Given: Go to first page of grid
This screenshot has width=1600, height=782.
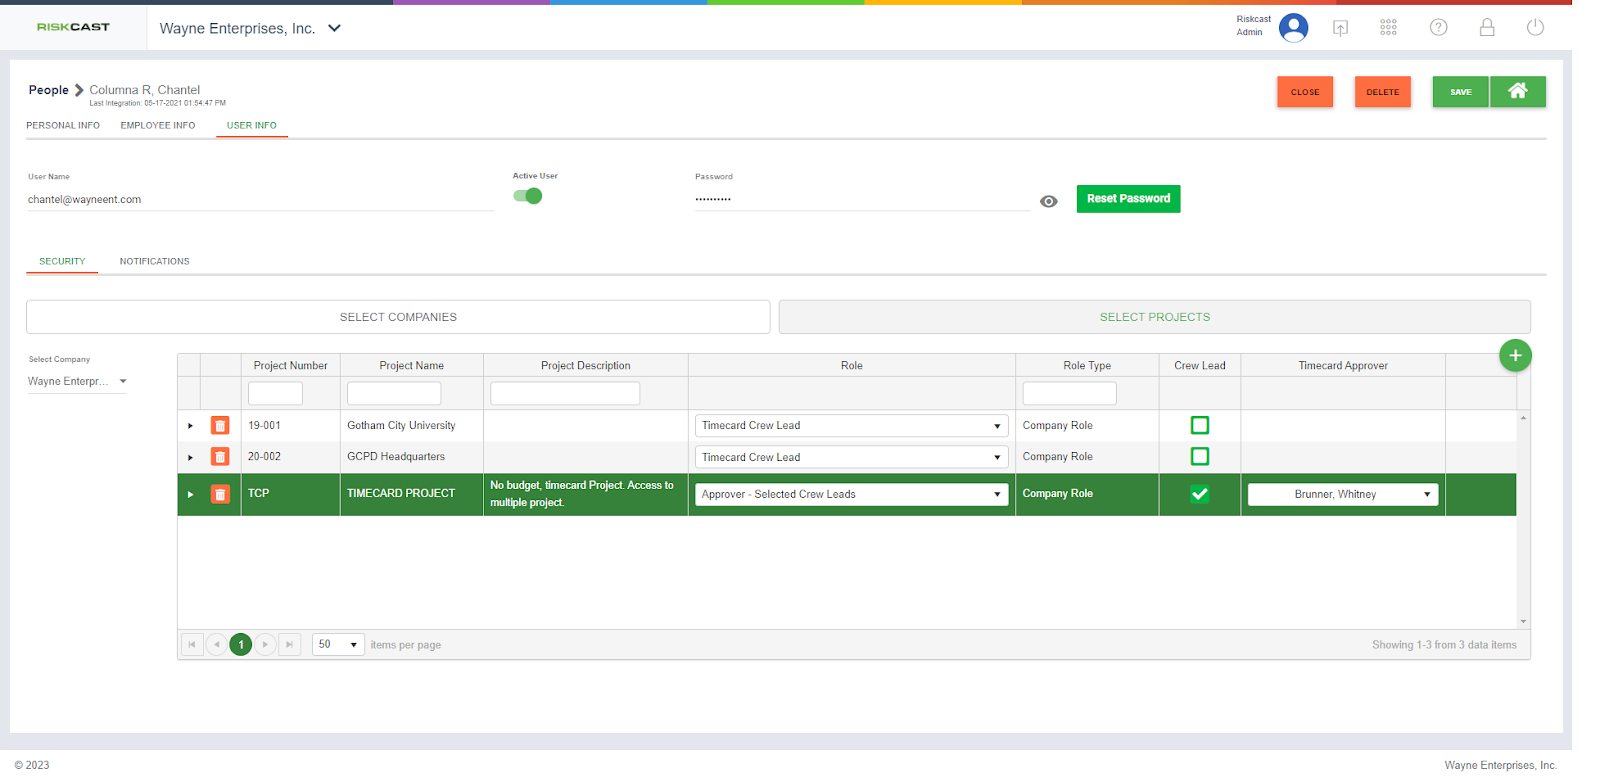Looking at the screenshot, I should pos(192,645).
